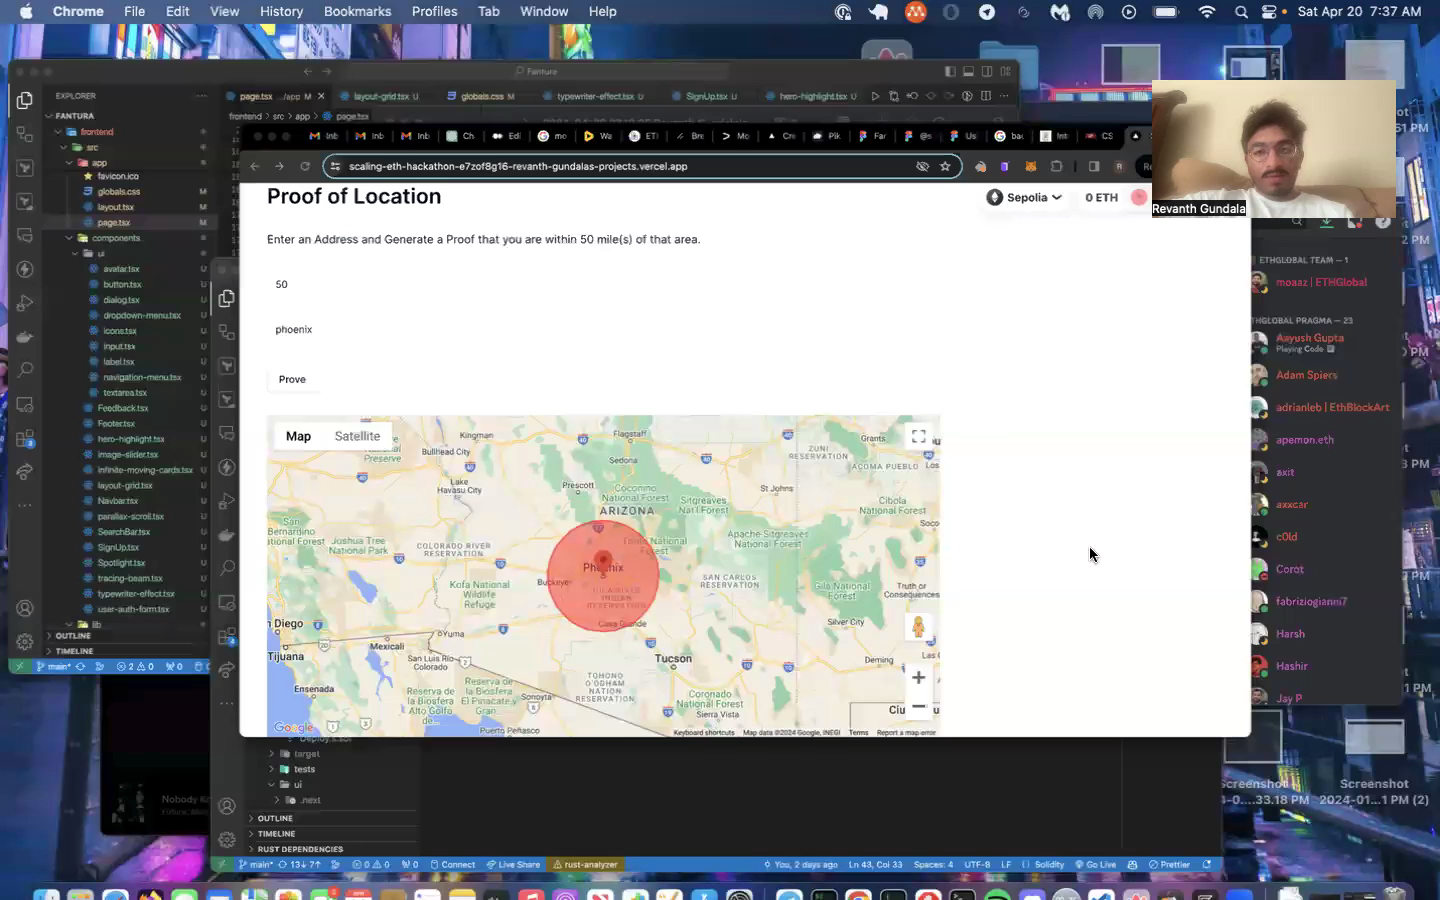The width and height of the screenshot is (1440, 900).
Task: Open Chrome extensions puzzle icon
Action: (x=1056, y=167)
